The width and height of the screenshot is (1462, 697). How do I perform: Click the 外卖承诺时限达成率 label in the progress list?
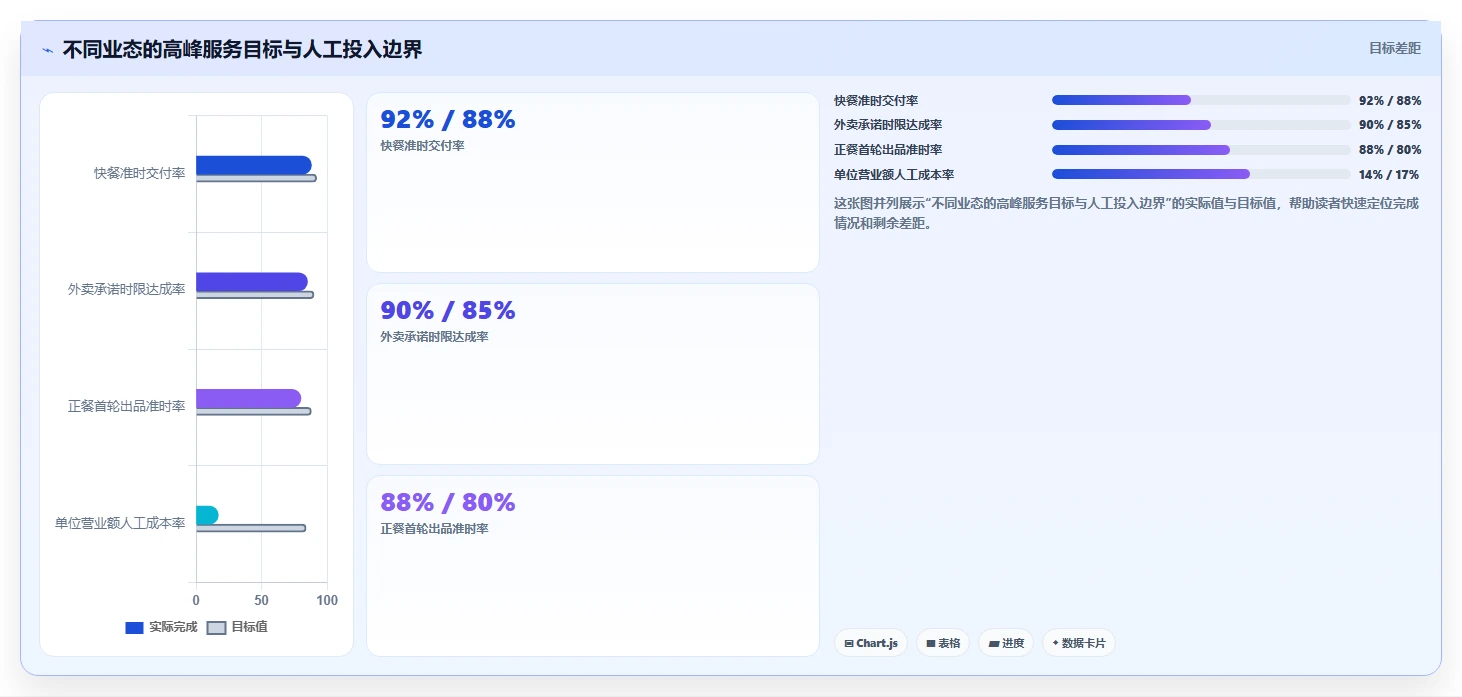click(x=888, y=125)
